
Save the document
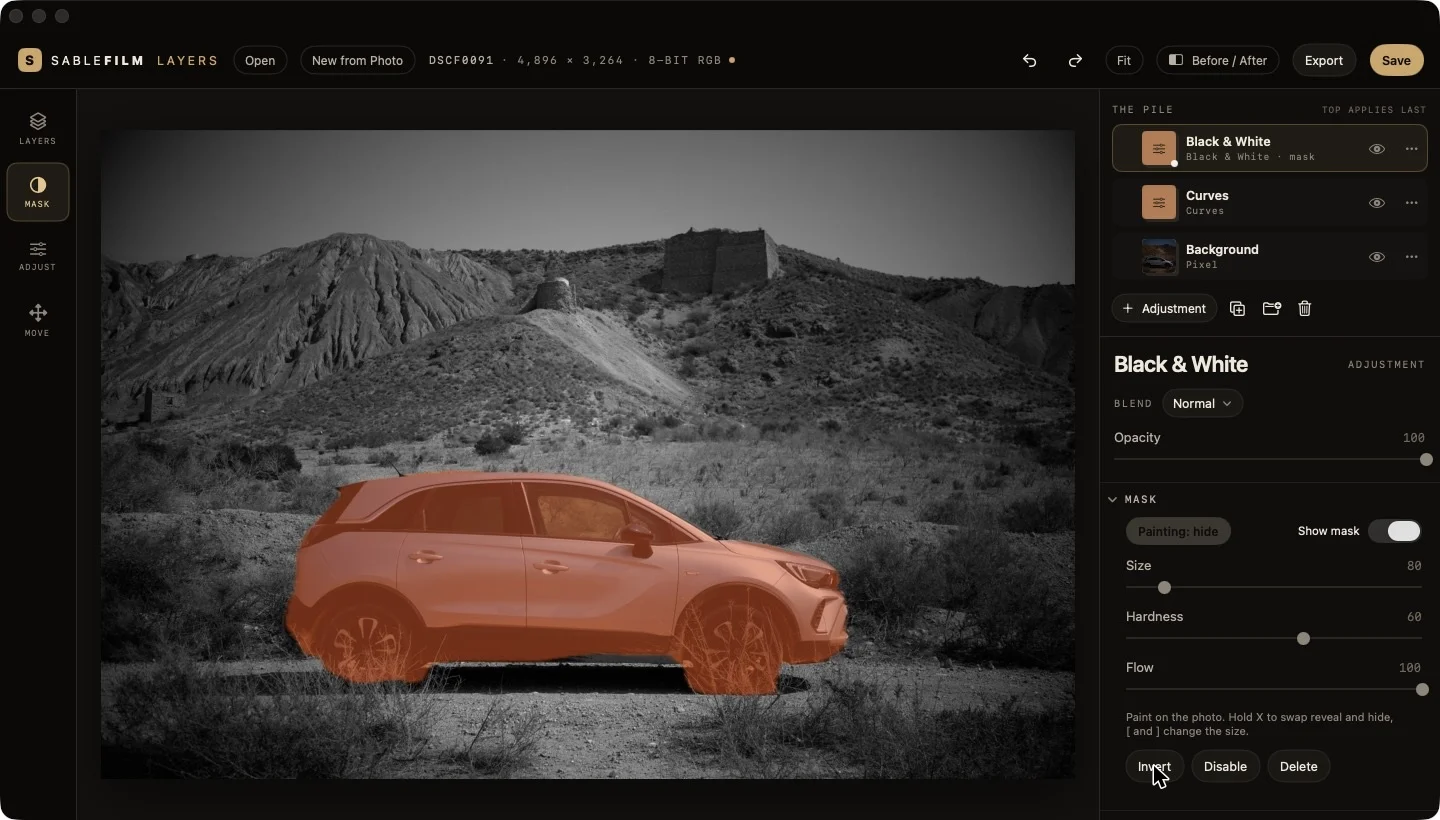(1396, 60)
